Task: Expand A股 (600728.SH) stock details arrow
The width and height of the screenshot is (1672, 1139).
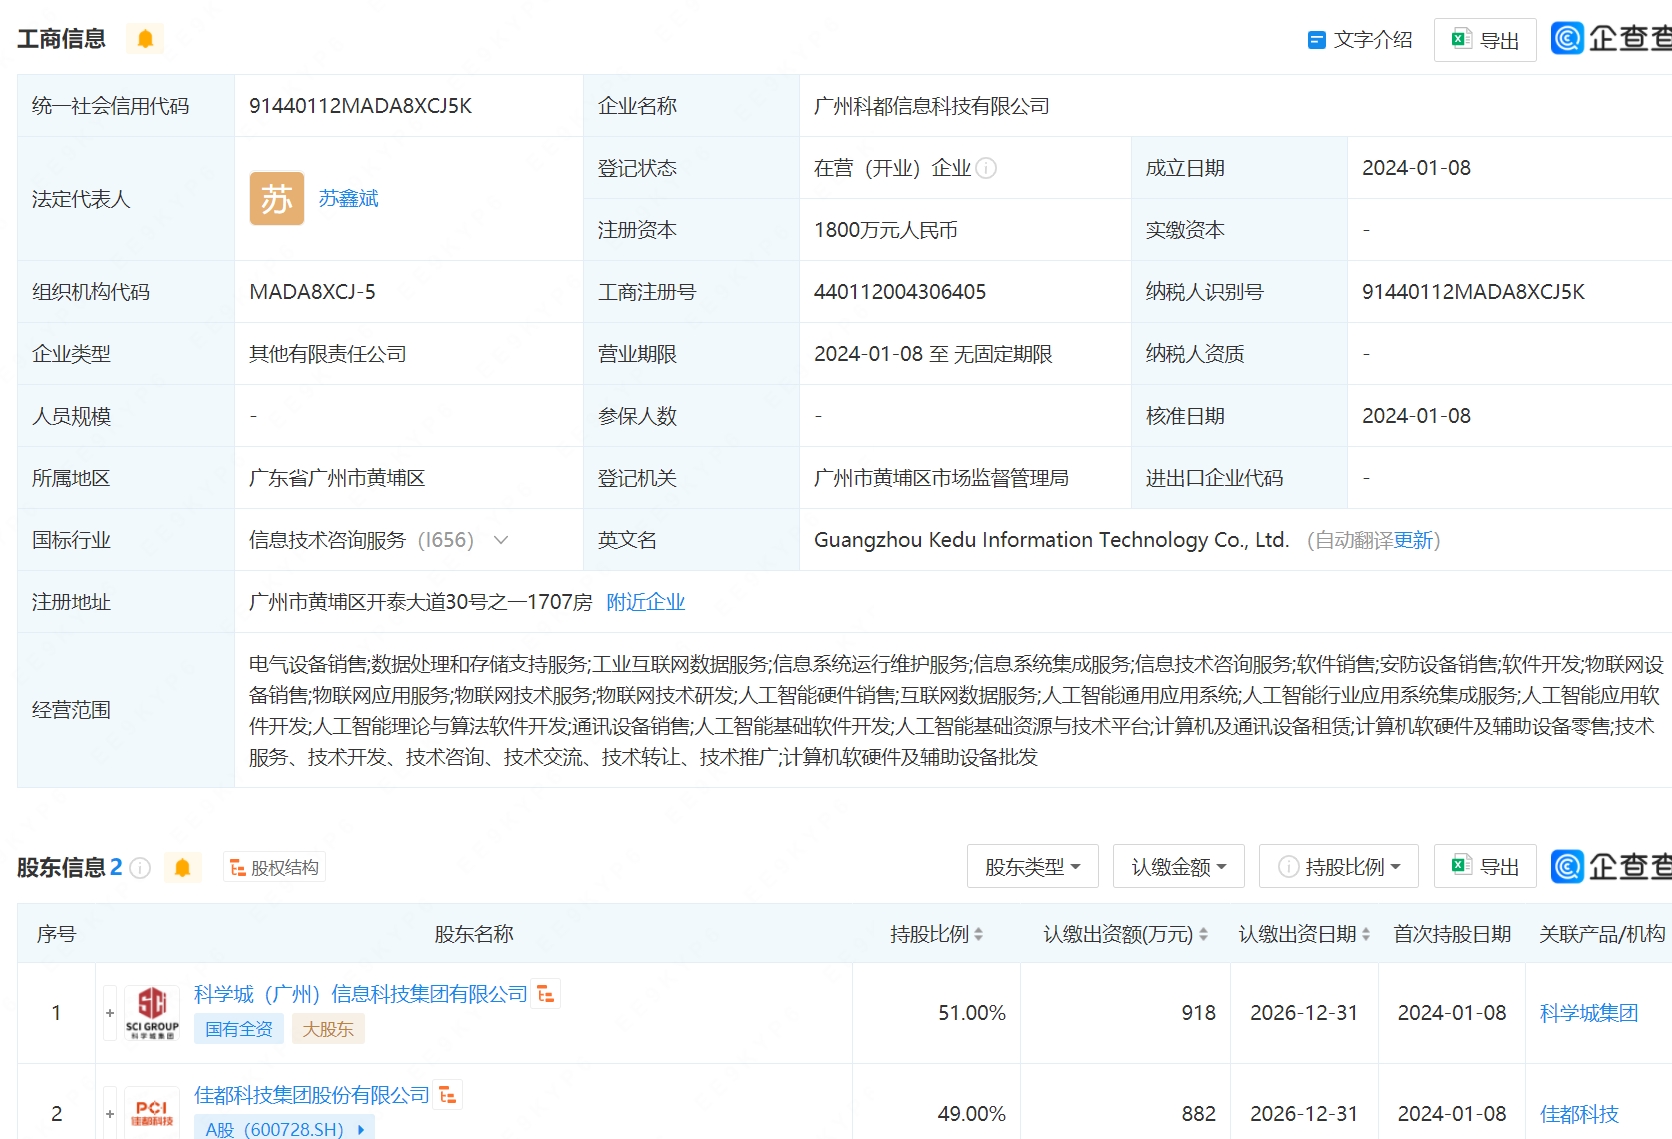Action: (x=360, y=1128)
